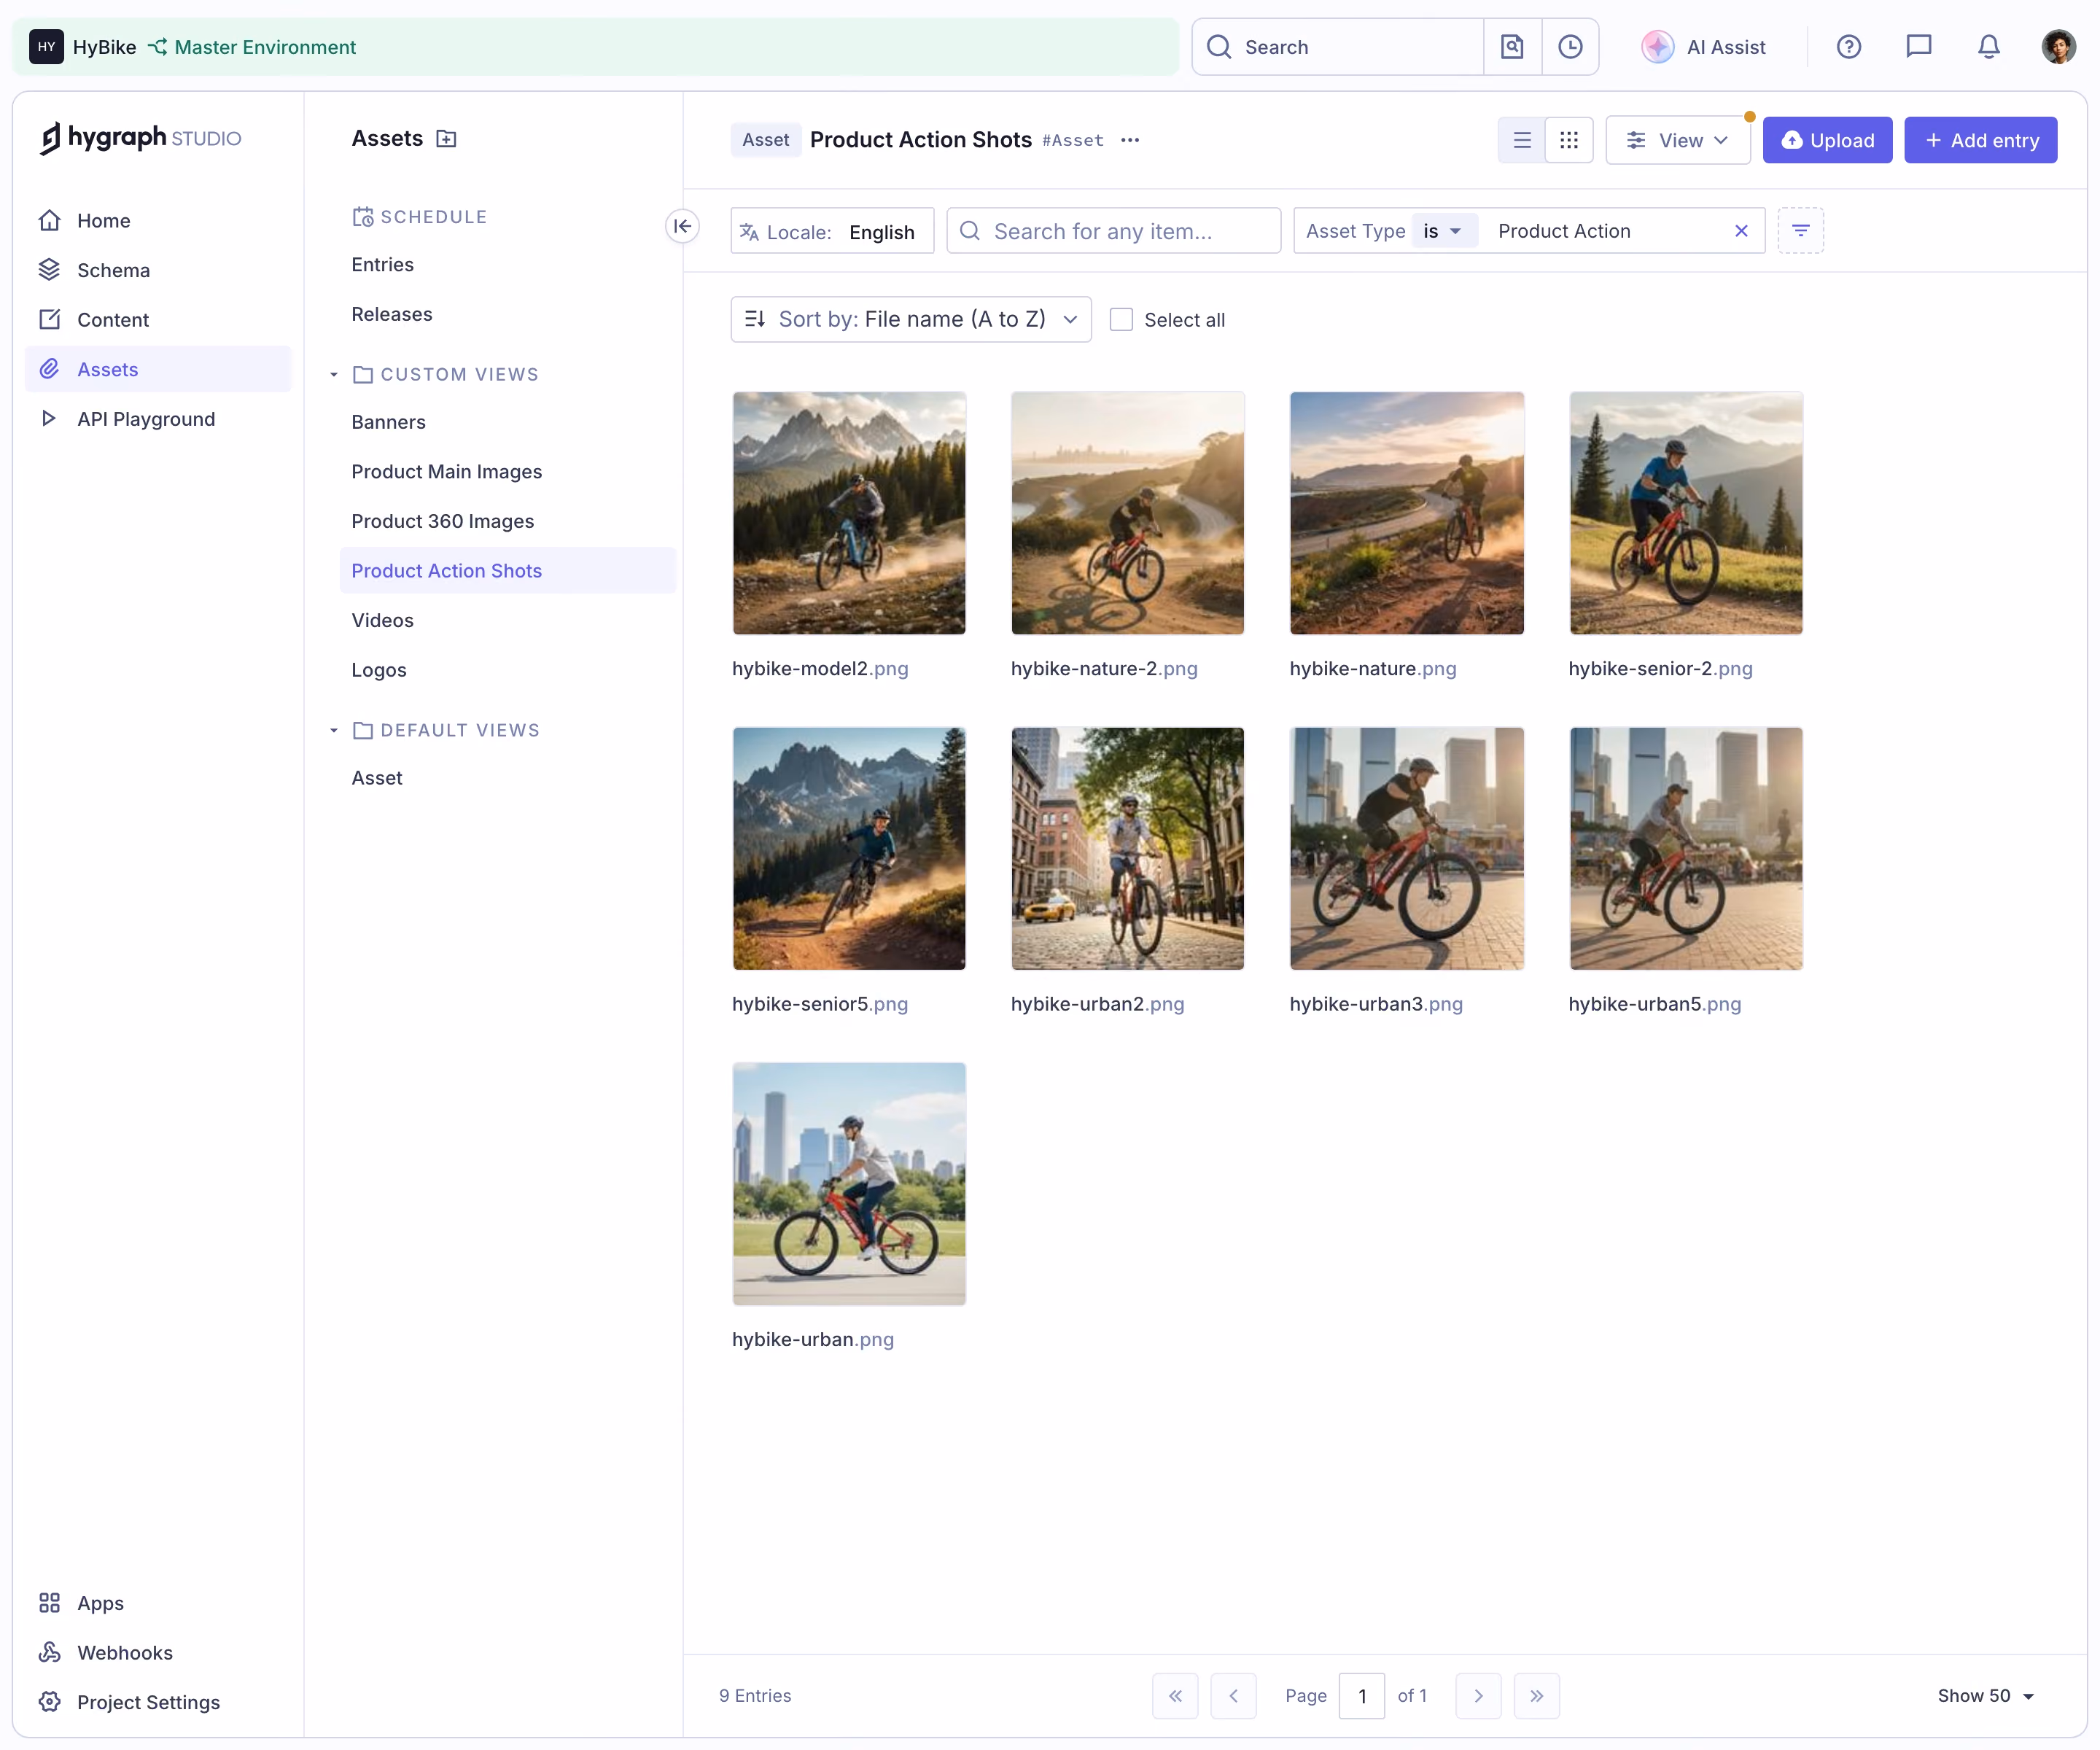Collapse the Default Views folder

point(334,730)
